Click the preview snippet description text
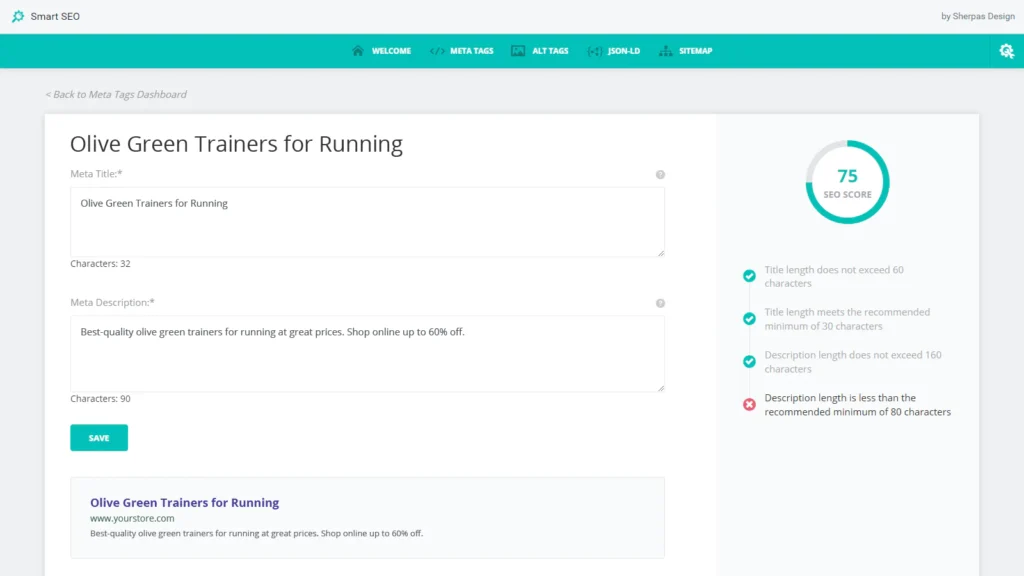 [x=257, y=534]
